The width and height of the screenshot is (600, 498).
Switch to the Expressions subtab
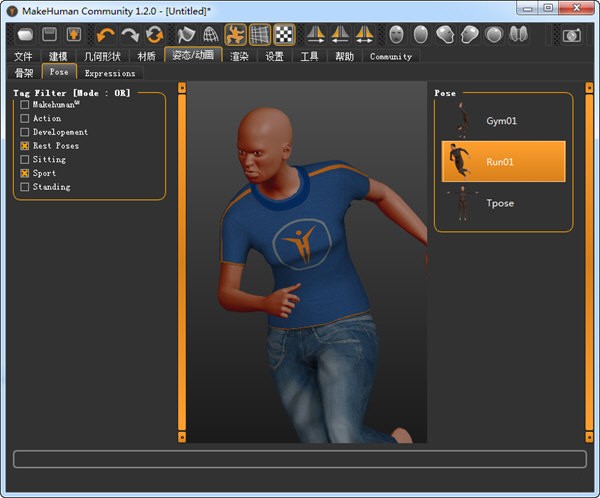[110, 73]
